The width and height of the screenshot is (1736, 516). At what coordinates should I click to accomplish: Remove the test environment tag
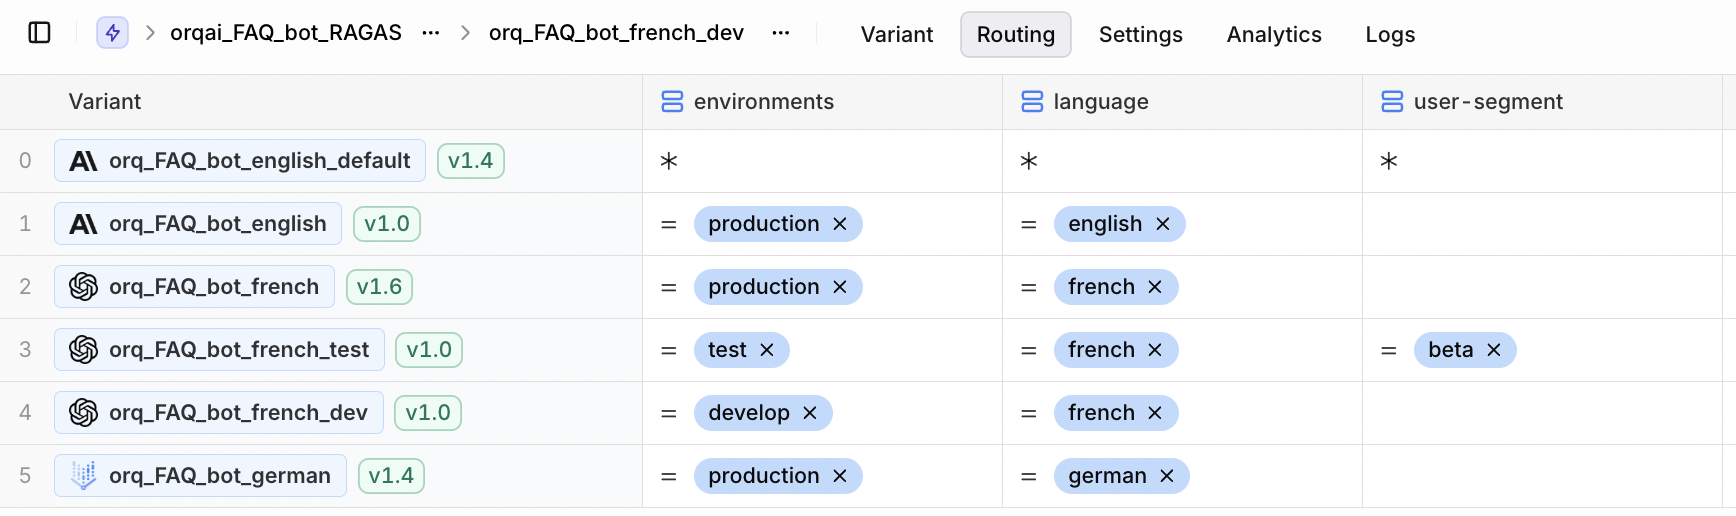coord(767,350)
